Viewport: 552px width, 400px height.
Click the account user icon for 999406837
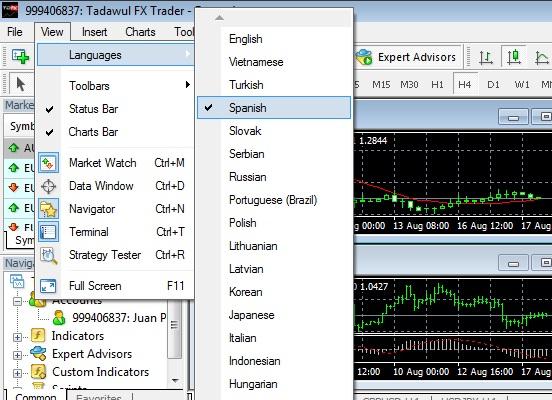[59, 318]
